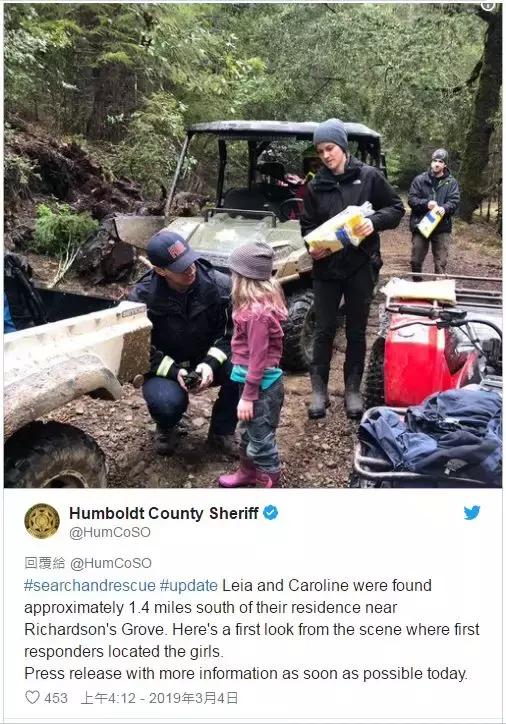
Task: Click the crouching firefighter in the photo
Action: tap(185, 342)
